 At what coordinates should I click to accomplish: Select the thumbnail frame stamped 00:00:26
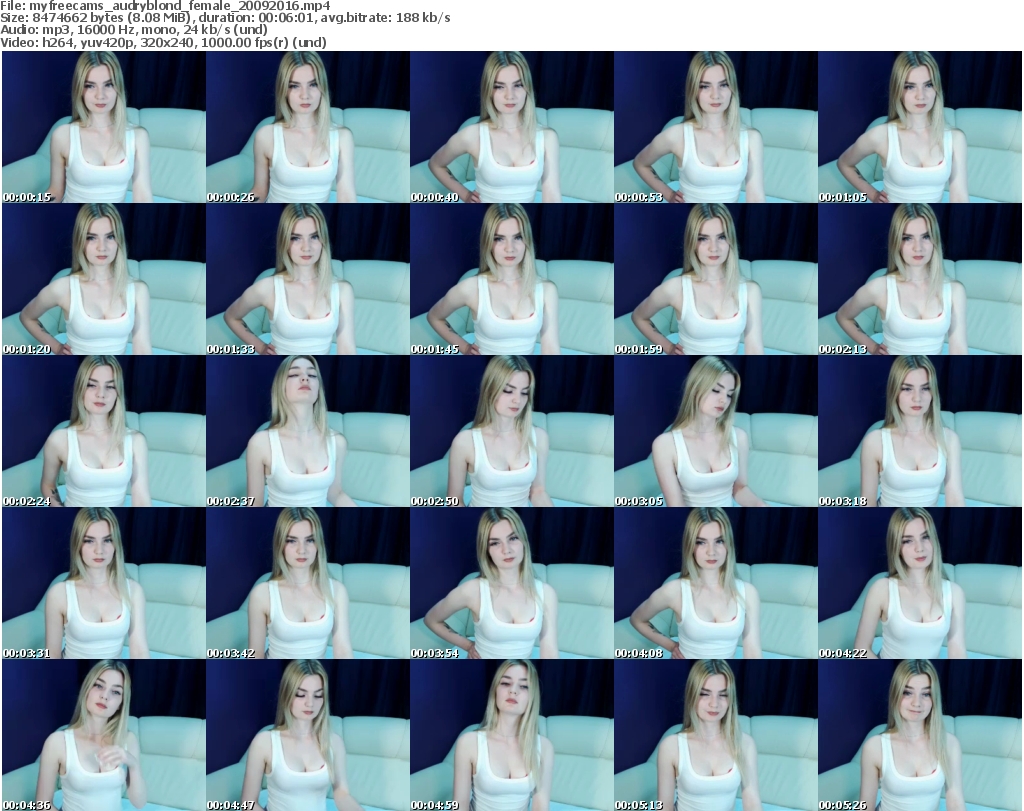308,127
